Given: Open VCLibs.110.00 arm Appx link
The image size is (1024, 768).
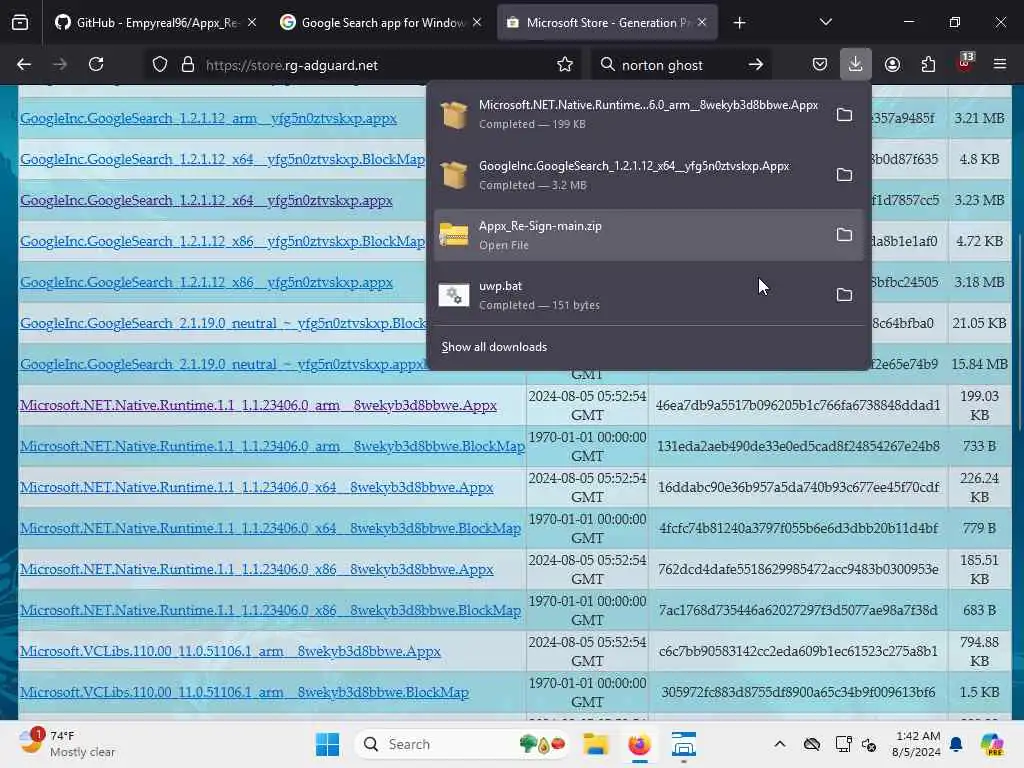Looking at the screenshot, I should pos(230,652).
